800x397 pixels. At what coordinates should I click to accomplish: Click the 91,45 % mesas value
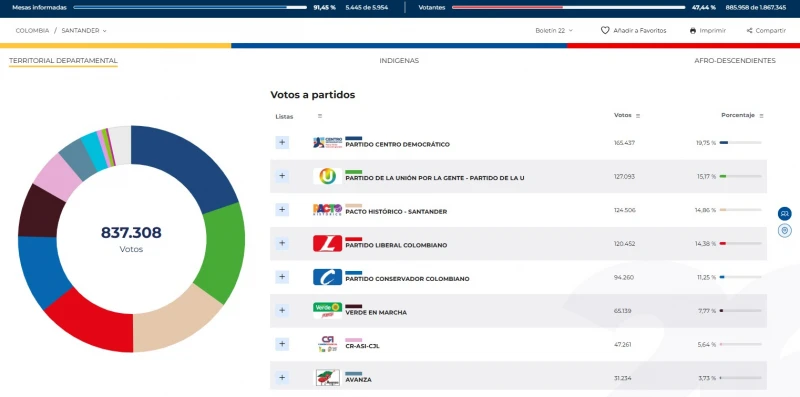pyautogui.click(x=324, y=8)
